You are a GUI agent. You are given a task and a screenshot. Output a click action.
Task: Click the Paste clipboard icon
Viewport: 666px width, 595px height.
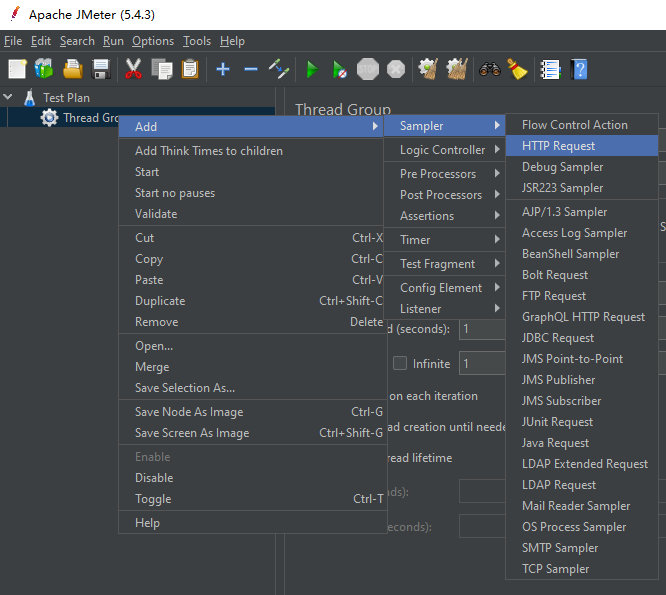click(190, 69)
